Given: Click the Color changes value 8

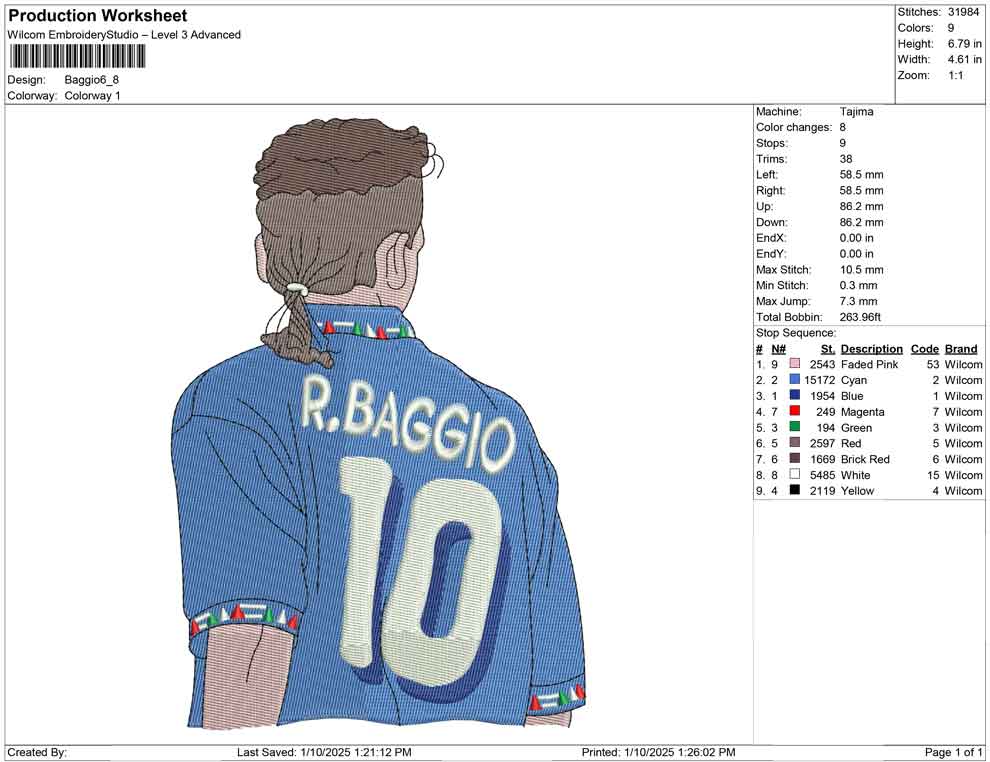Looking at the screenshot, I should pos(842,128).
